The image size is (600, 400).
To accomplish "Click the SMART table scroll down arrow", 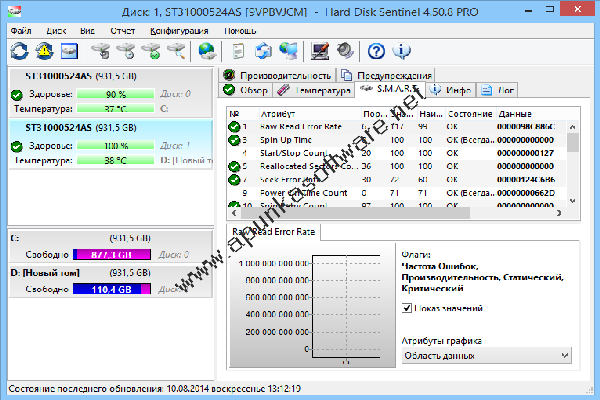I will coord(572,201).
